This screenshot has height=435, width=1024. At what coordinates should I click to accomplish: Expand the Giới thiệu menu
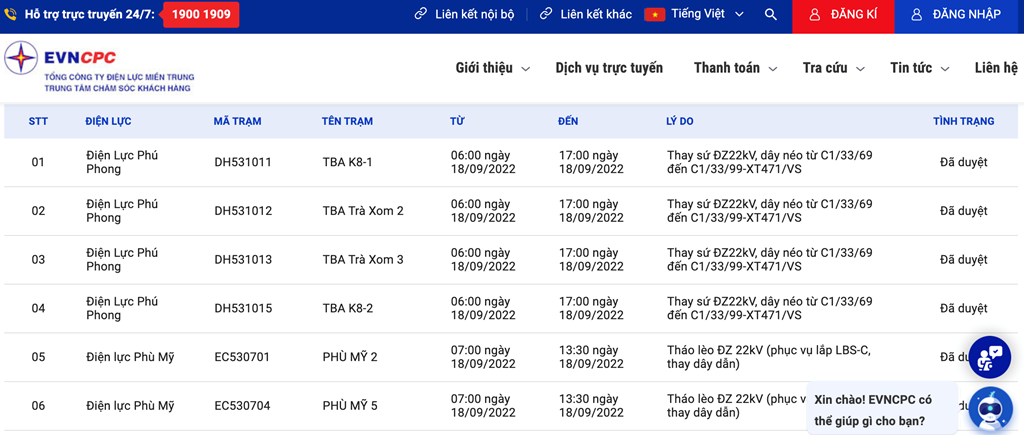(x=493, y=68)
